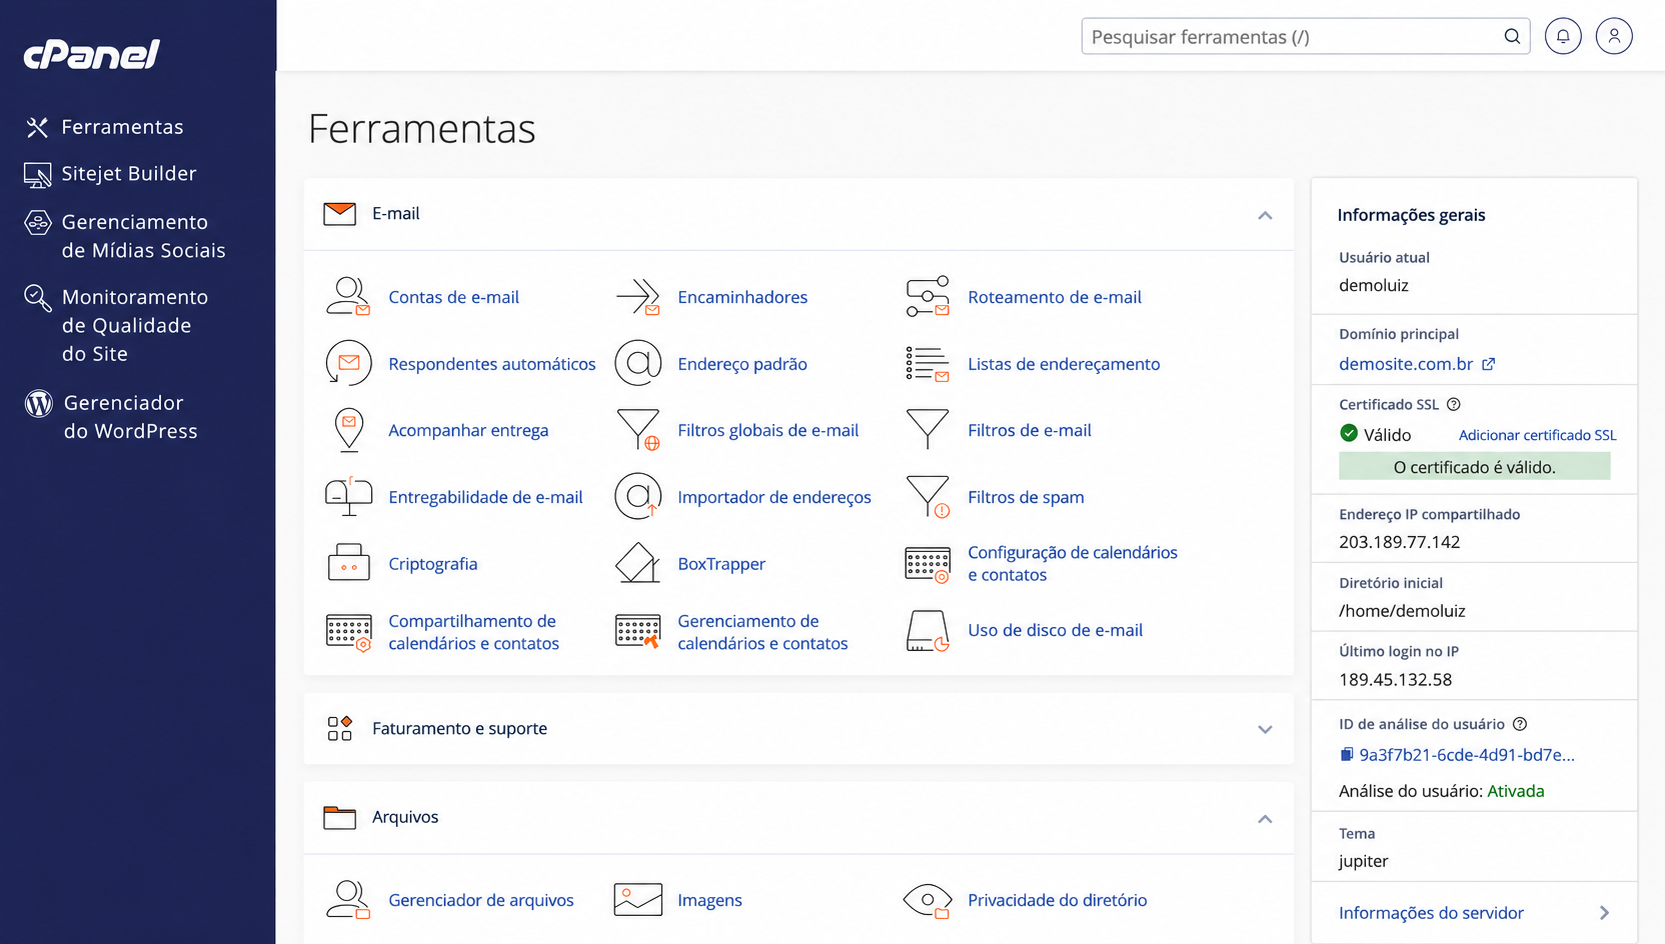Click the /home/demoluiz directory text
Image resolution: width=1665 pixels, height=944 pixels.
1402,611
